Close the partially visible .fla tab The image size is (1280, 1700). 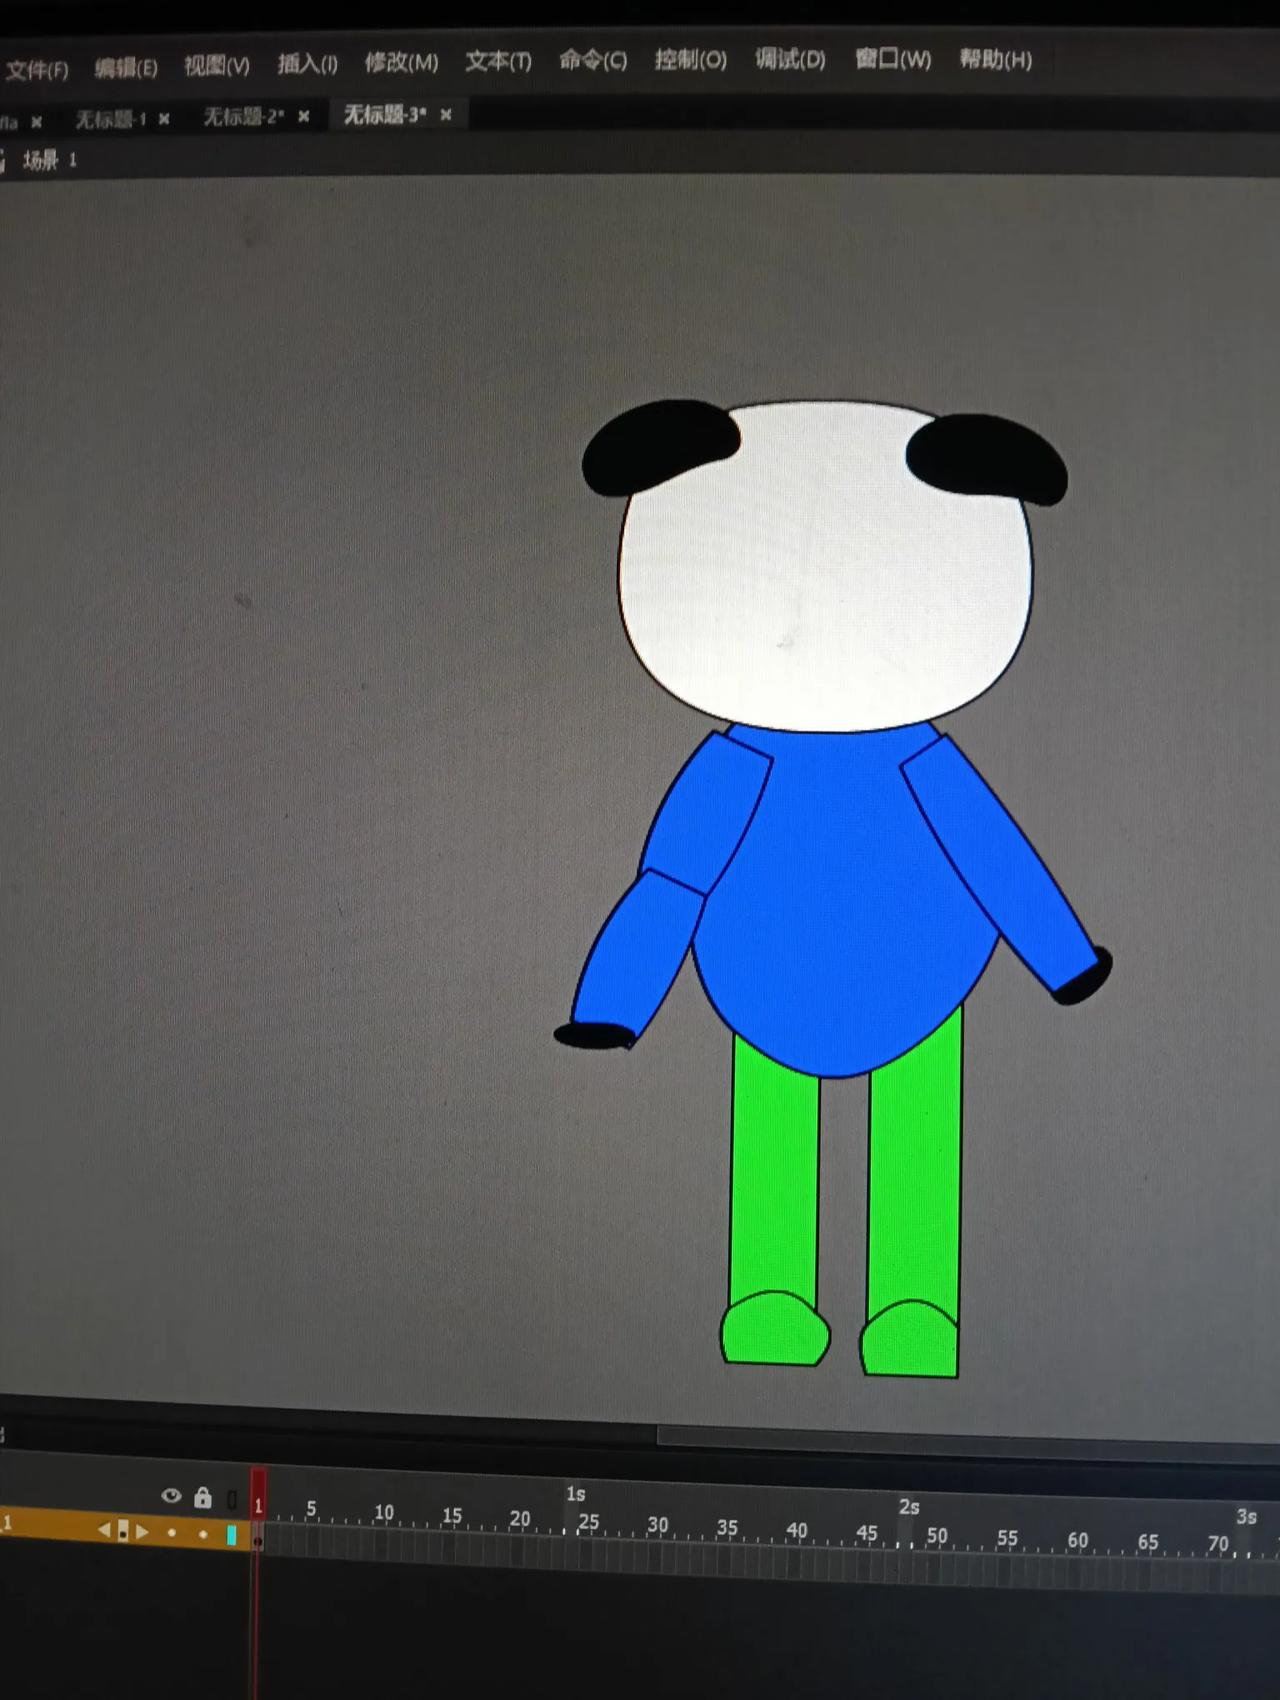coord(37,122)
